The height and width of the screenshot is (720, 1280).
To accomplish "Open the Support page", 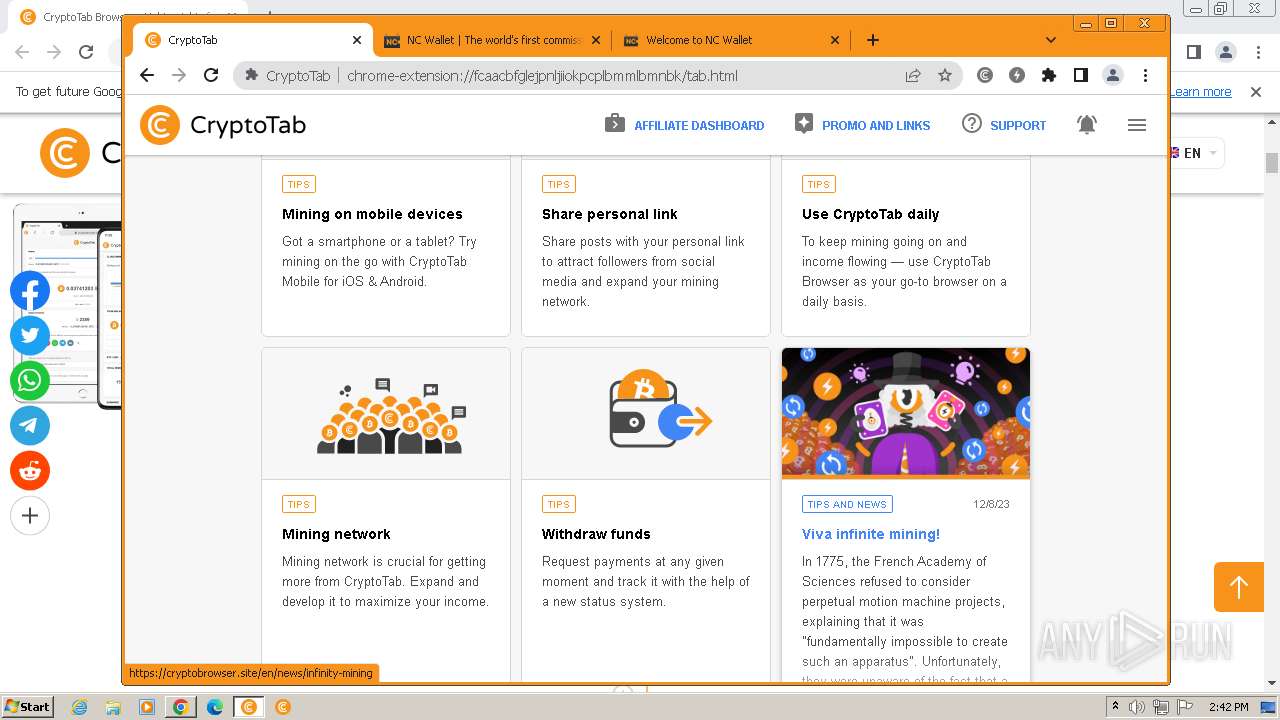I will click(1004, 125).
